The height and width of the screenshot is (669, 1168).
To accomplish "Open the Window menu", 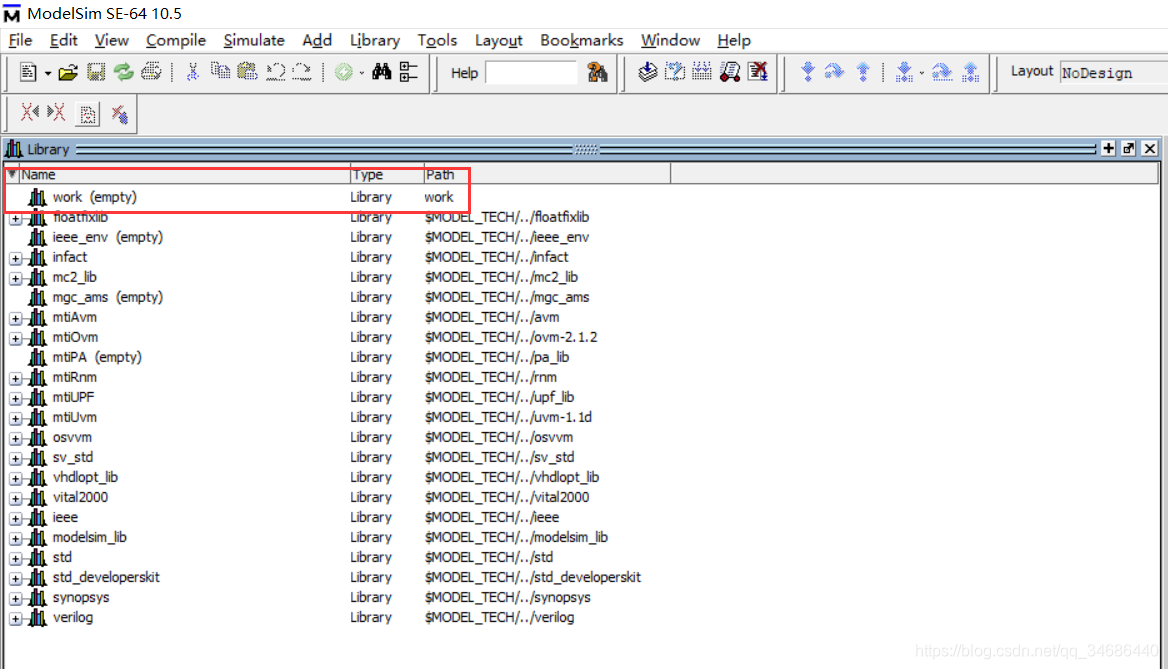I will (x=670, y=40).
